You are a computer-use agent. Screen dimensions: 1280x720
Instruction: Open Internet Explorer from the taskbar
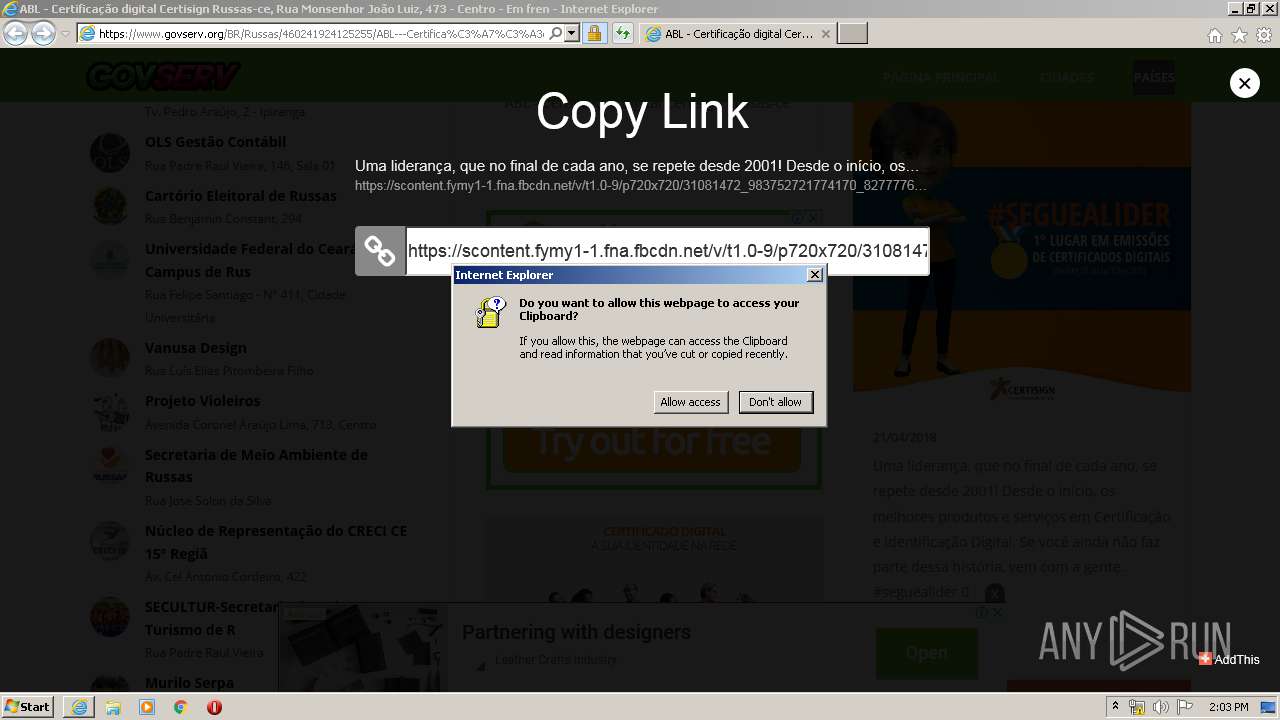point(79,707)
